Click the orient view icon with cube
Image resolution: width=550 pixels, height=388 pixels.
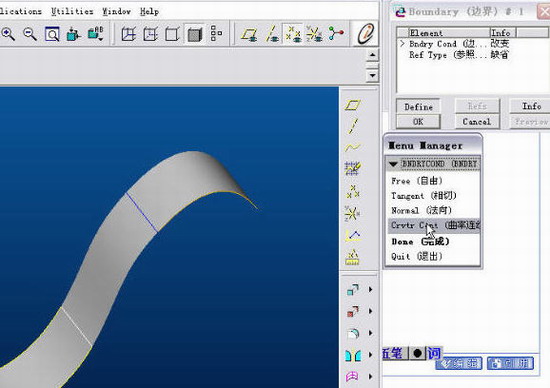pyautogui.click(x=73, y=34)
